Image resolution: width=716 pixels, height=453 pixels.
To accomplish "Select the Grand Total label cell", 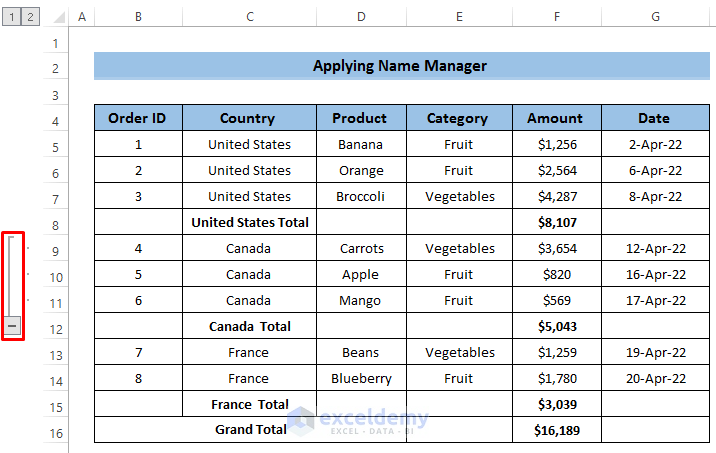I will coord(250,430).
